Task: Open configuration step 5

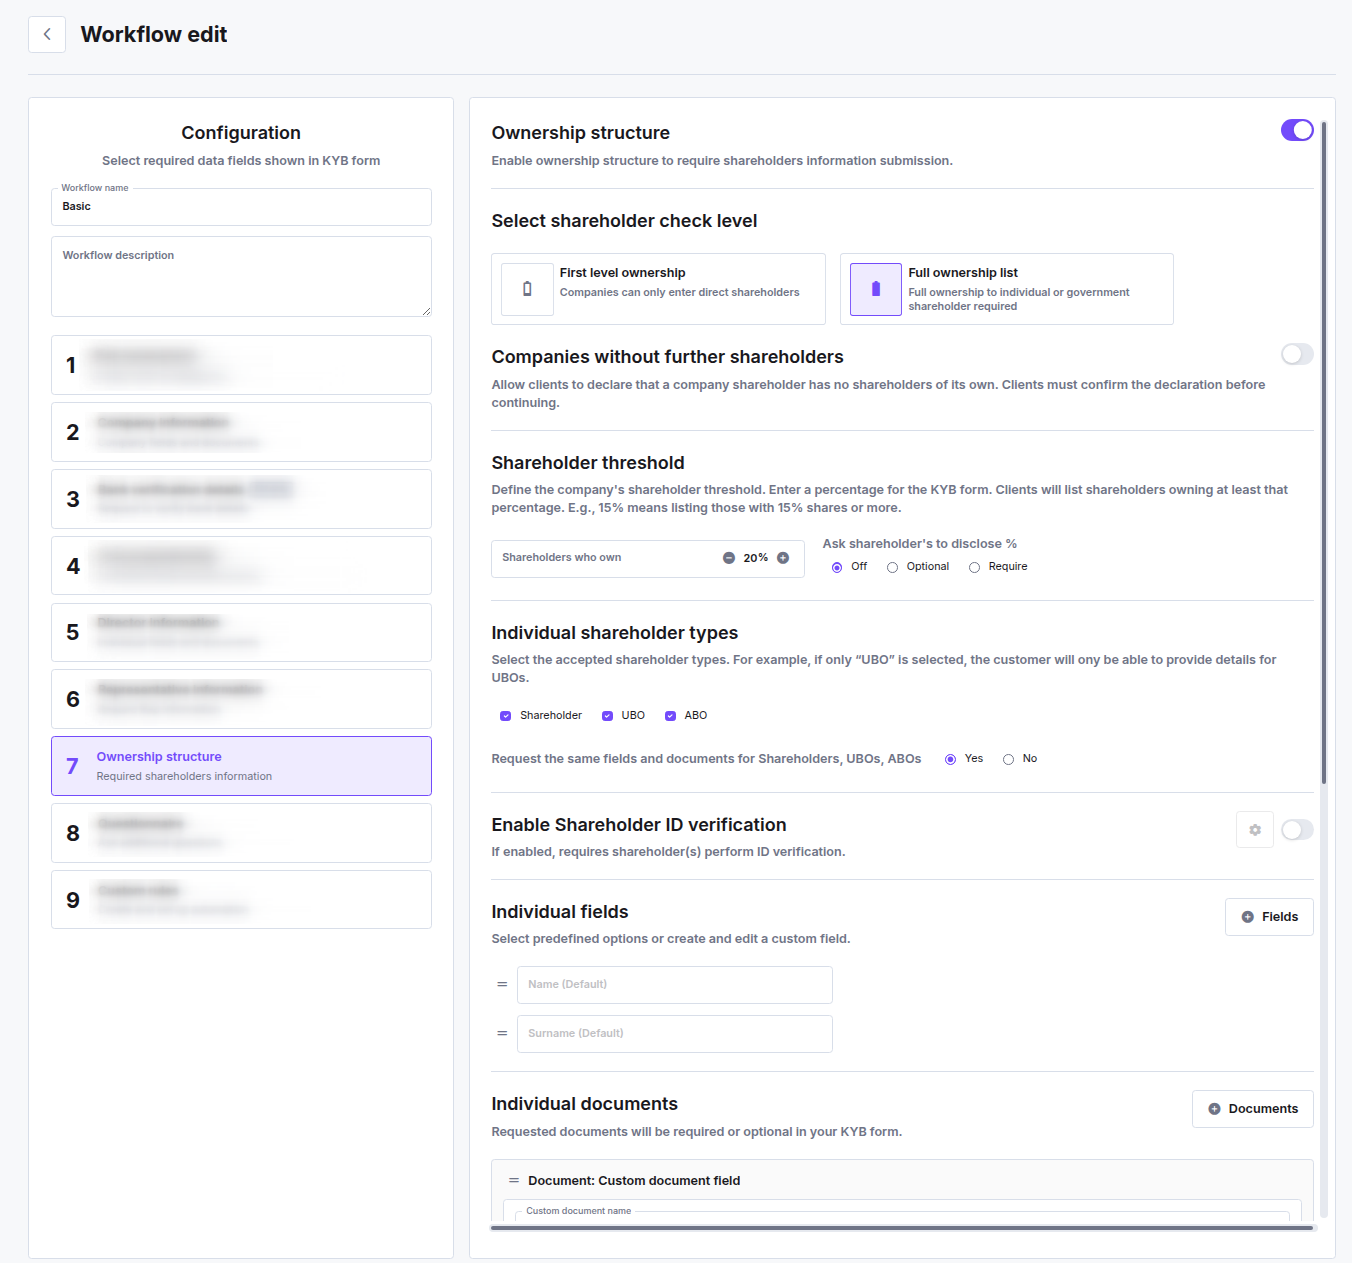Action: 241,632
